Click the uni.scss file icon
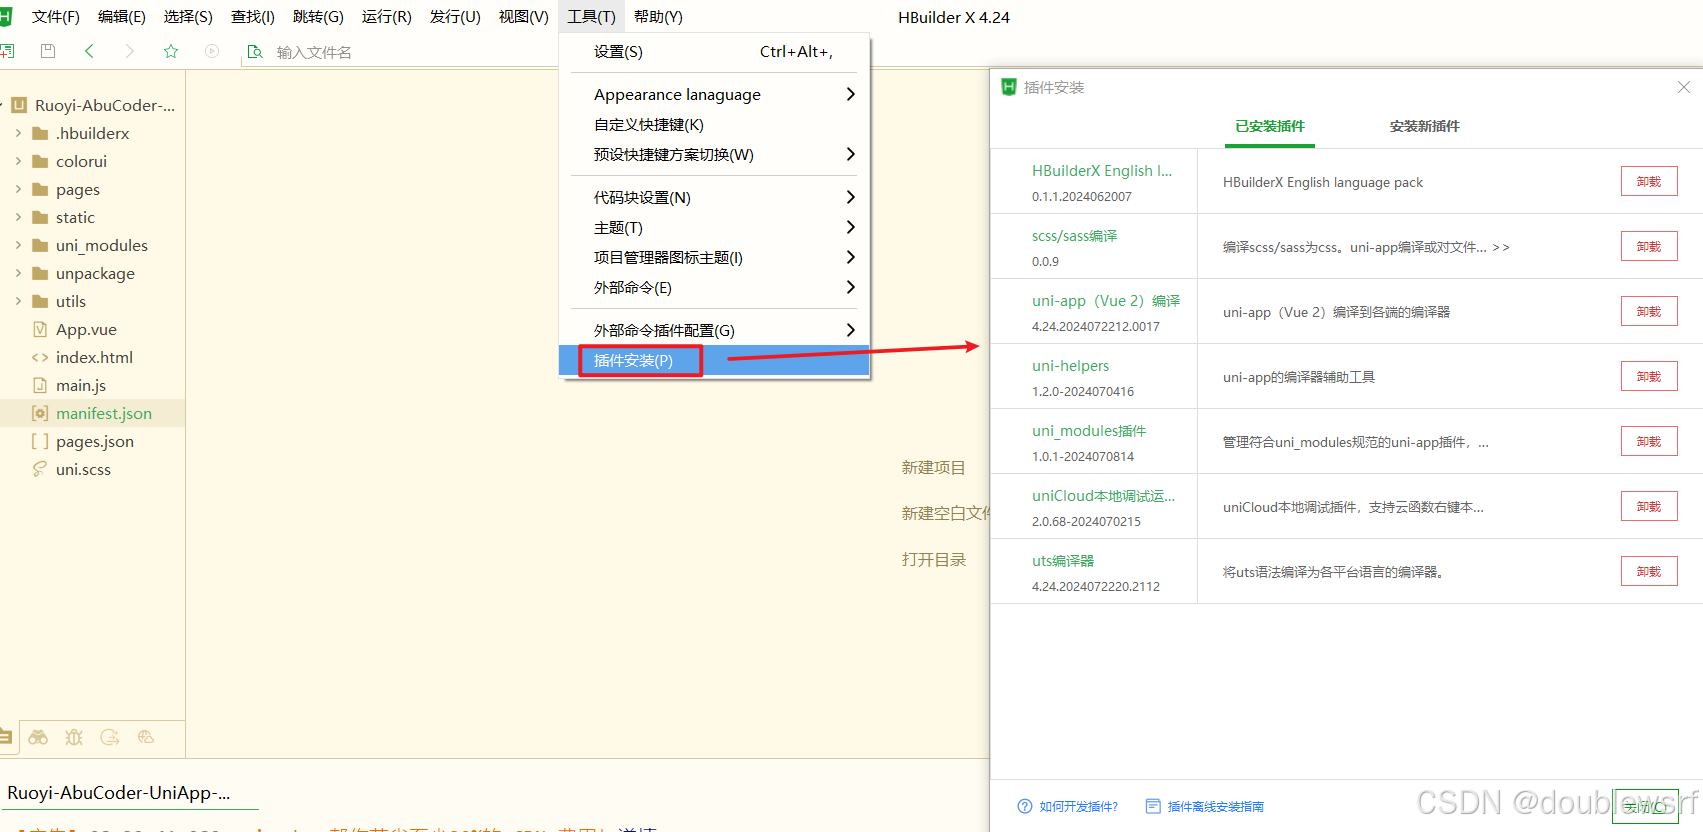Image resolution: width=1703 pixels, height=832 pixels. (x=40, y=469)
